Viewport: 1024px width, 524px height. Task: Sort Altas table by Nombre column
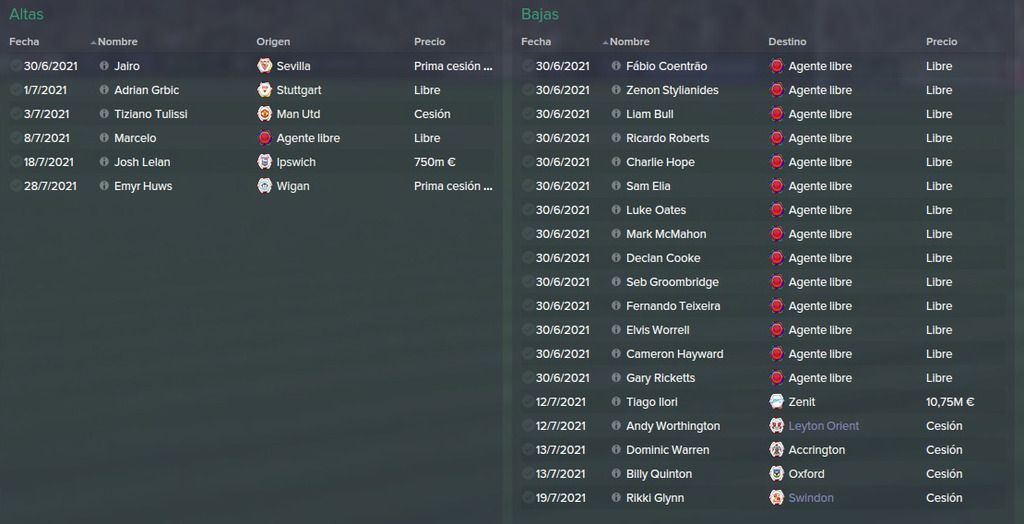pos(118,42)
